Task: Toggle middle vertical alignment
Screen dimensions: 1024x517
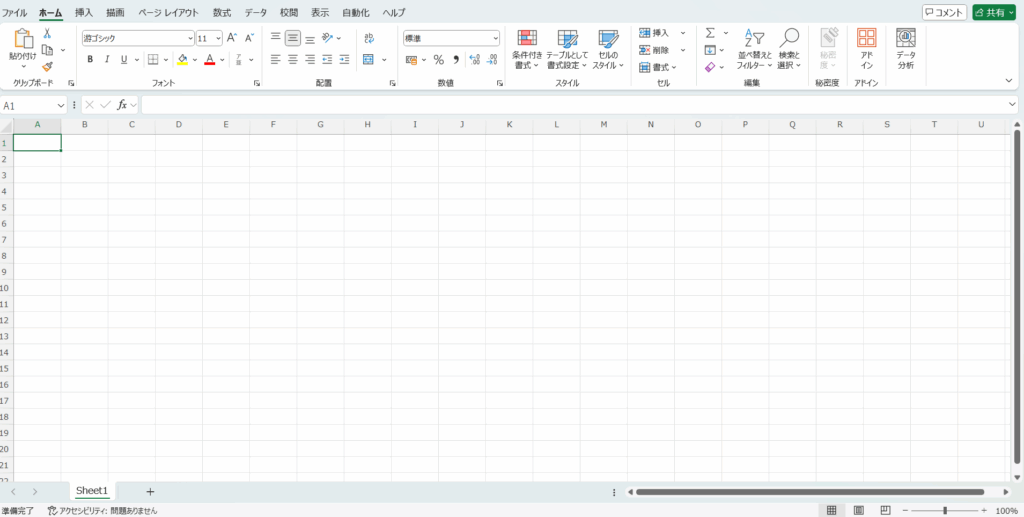Action: tap(293, 38)
